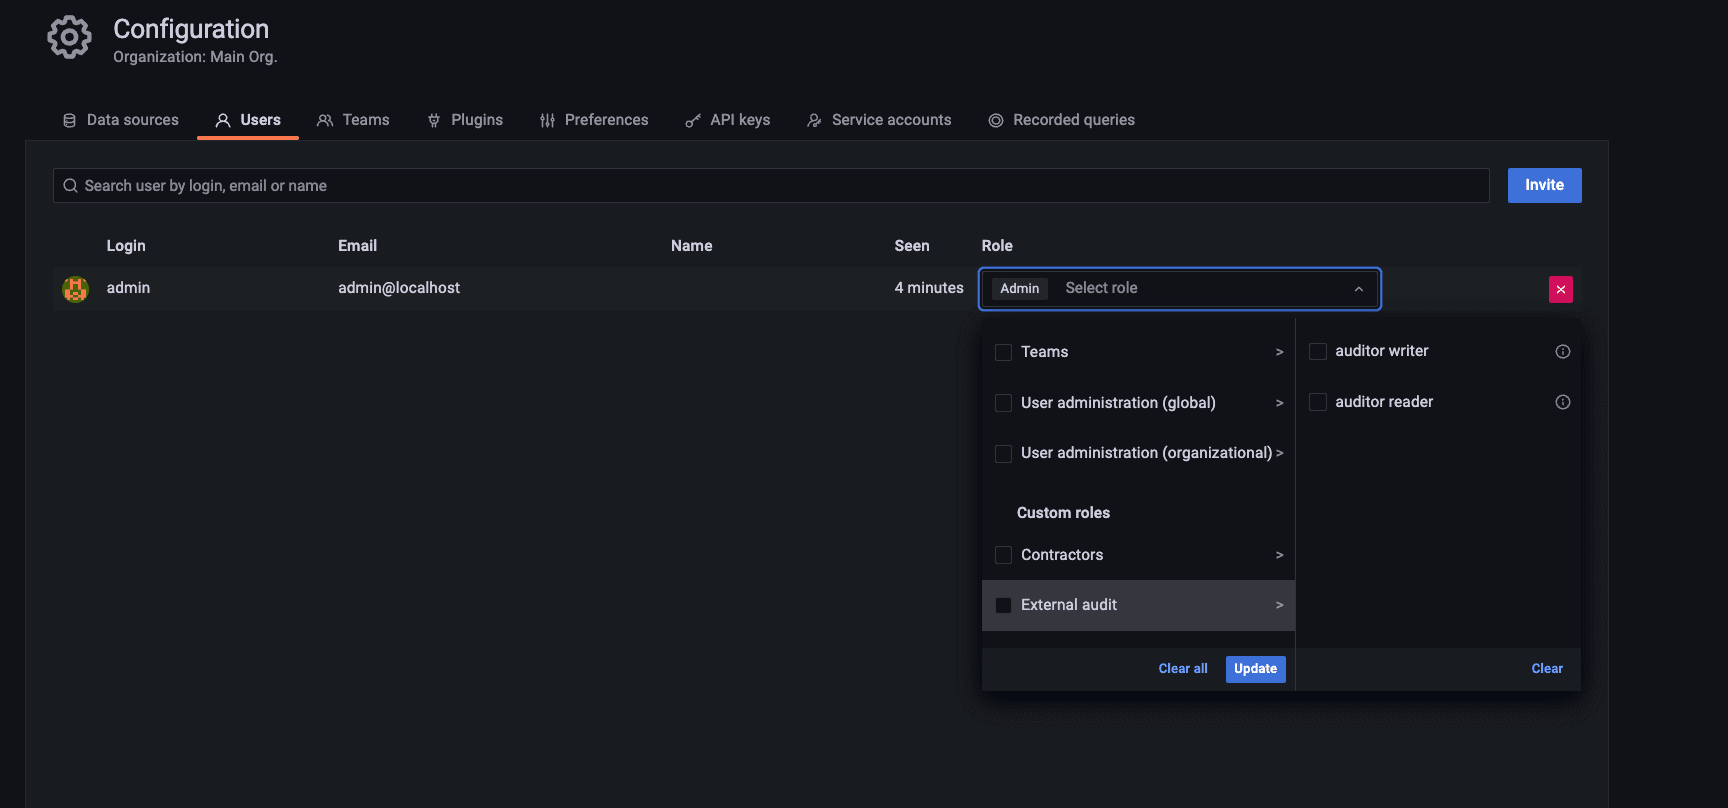Click the Plugins plug icon
Image resolution: width=1728 pixels, height=808 pixels.
click(x=434, y=120)
